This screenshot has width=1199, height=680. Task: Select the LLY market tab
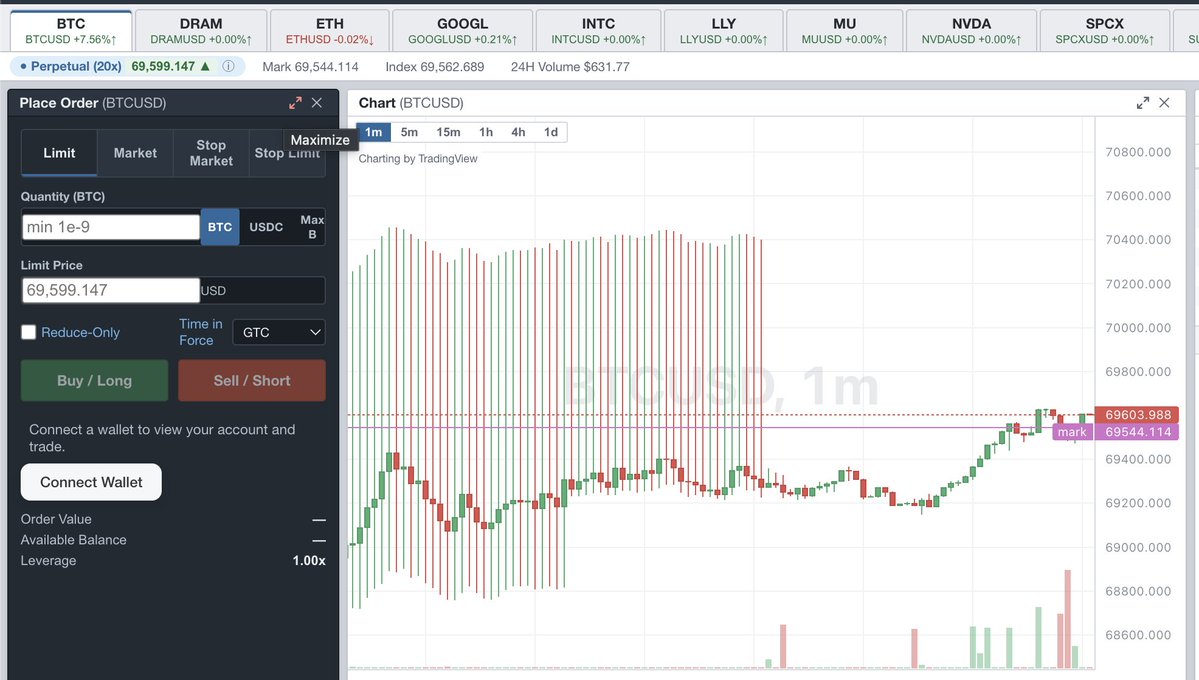pos(723,31)
